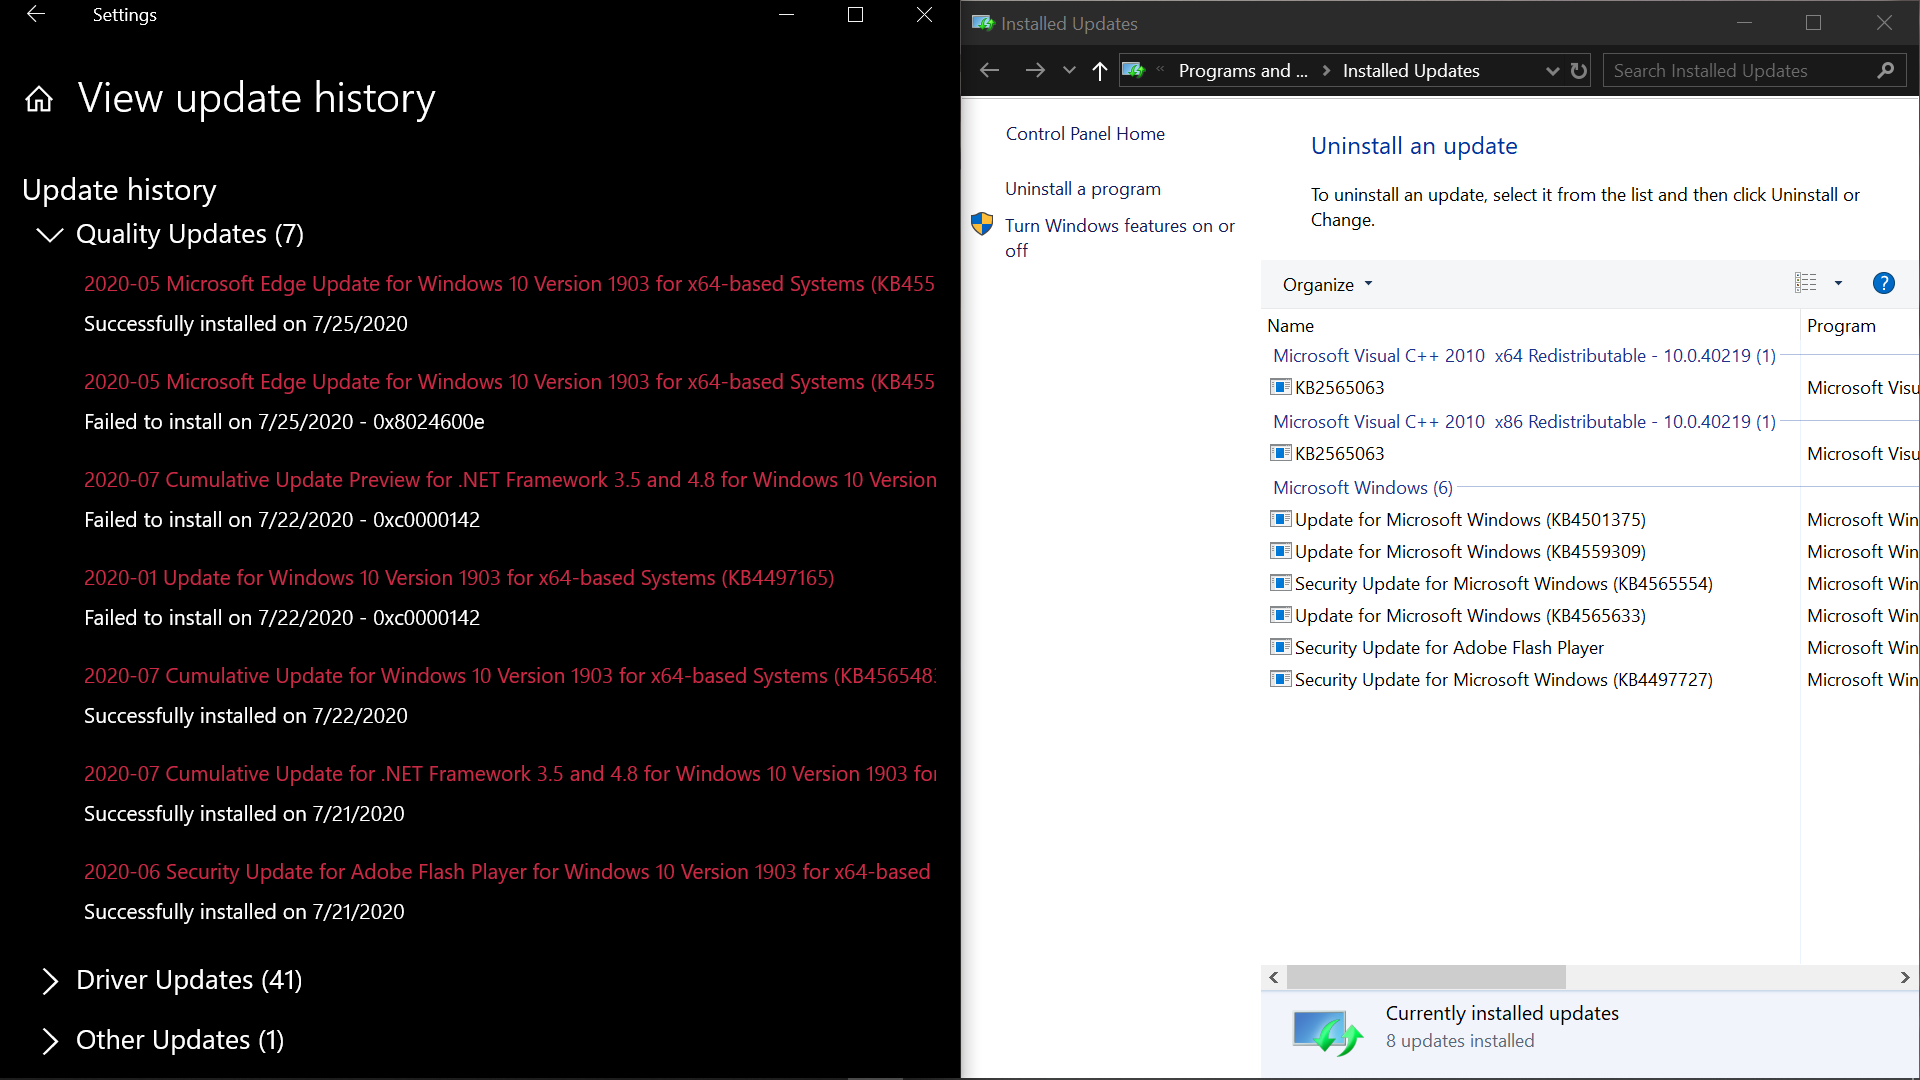Screen dimensions: 1920x1080
Task: Select Security Update for Adobe Flash Player
Action: [1449, 648]
